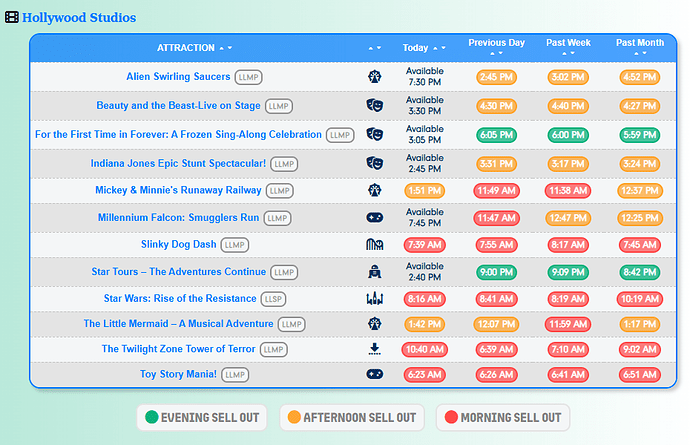The width and height of the screenshot is (690, 445).
Task: Click LLMP badge next to Alien Swirling Saucers
Action: 249,77
